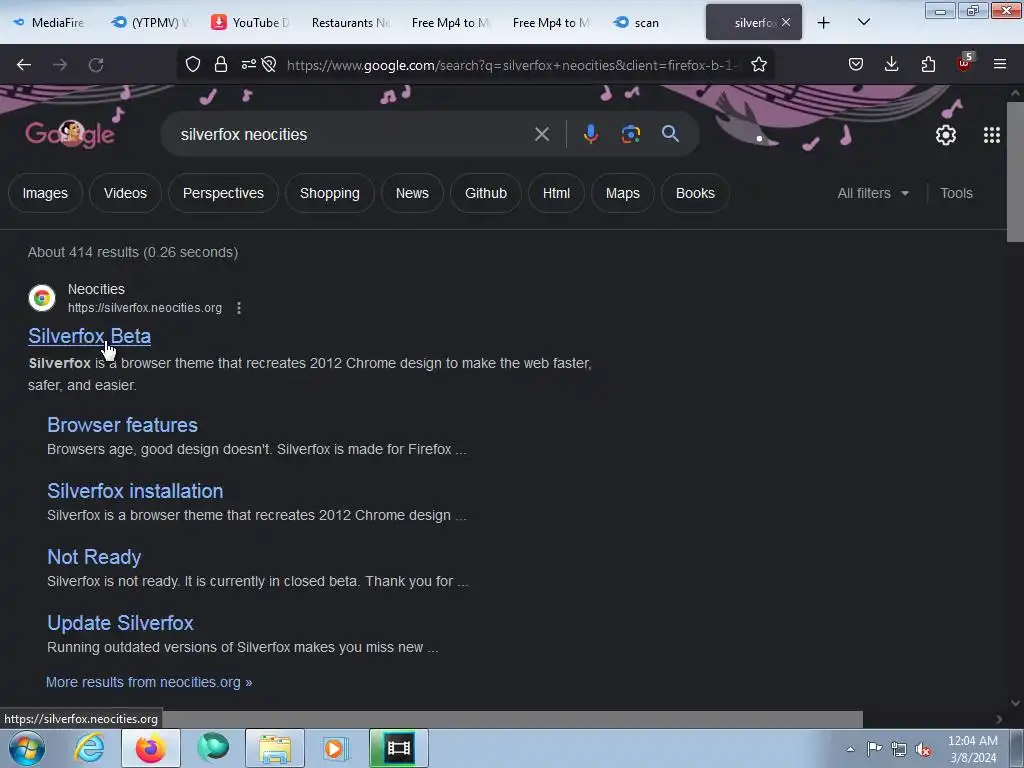Start voice search with the microphone

tap(590, 134)
